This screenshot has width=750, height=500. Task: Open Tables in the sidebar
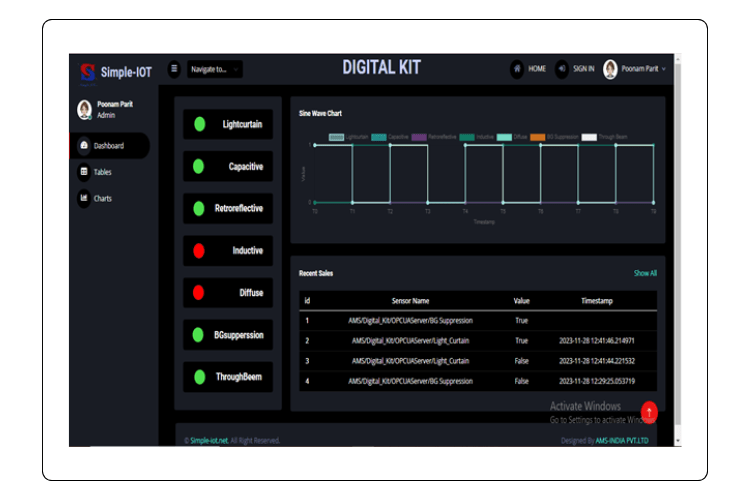102,172
